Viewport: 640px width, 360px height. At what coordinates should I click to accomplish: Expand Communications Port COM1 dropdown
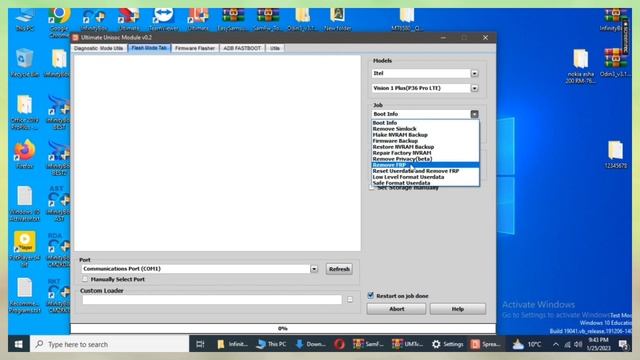pyautogui.click(x=314, y=269)
